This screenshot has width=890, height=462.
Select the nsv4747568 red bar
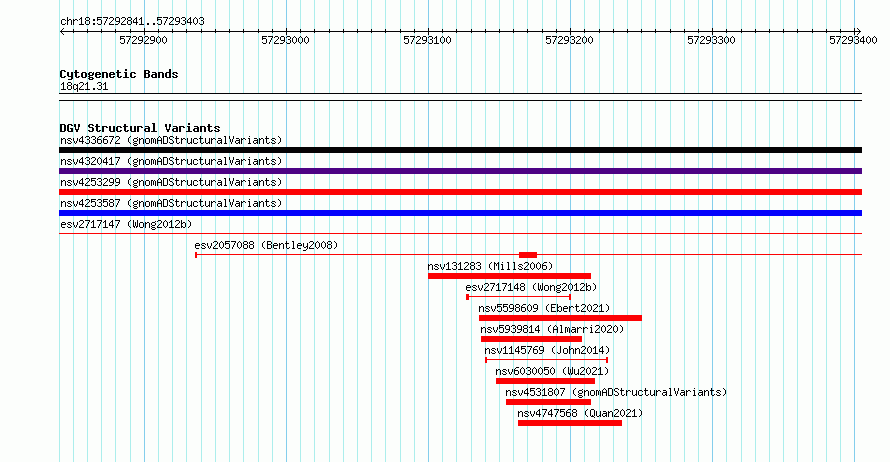pyautogui.click(x=570, y=423)
